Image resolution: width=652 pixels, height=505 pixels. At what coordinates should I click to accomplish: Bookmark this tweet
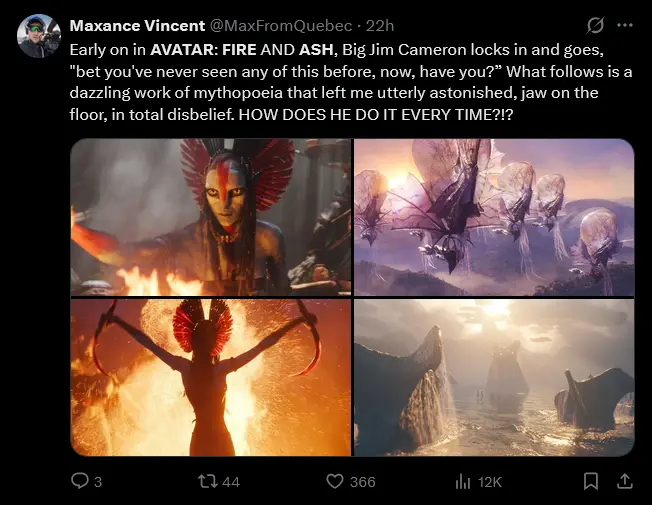[590, 481]
